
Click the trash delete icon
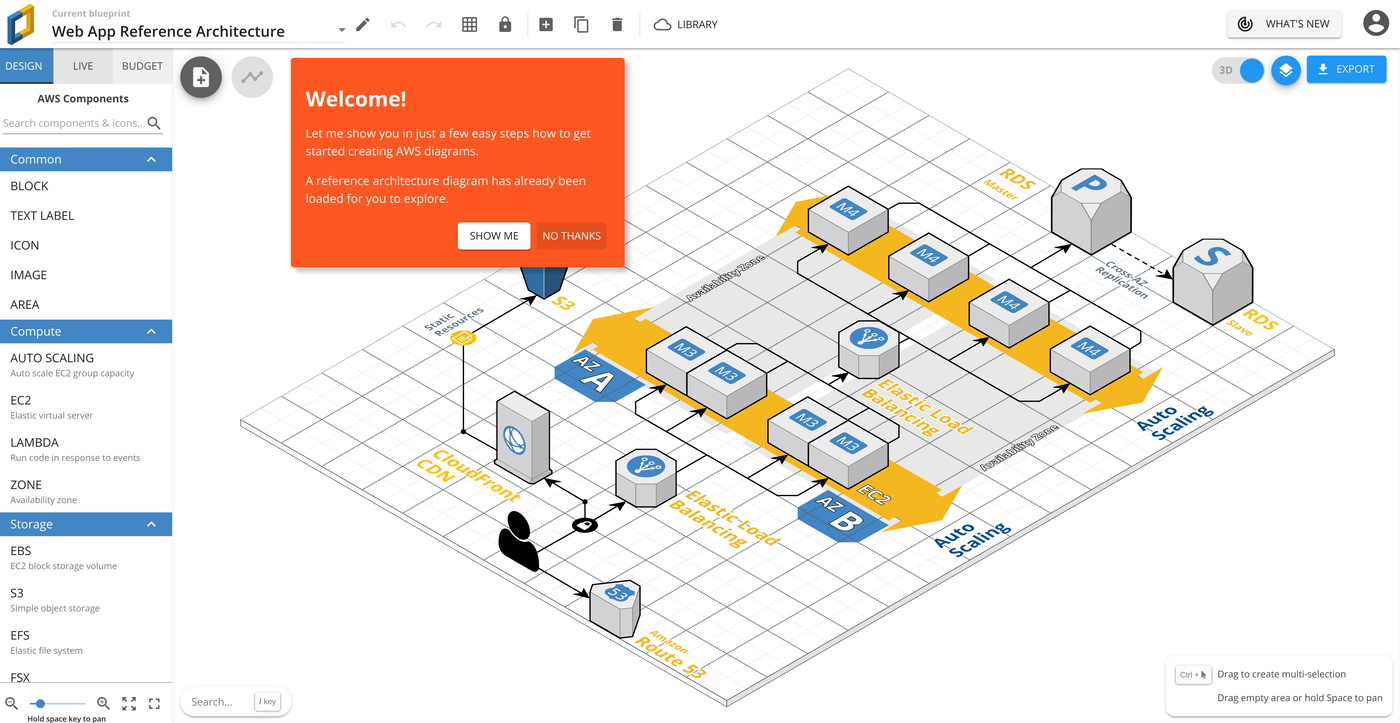tap(617, 24)
